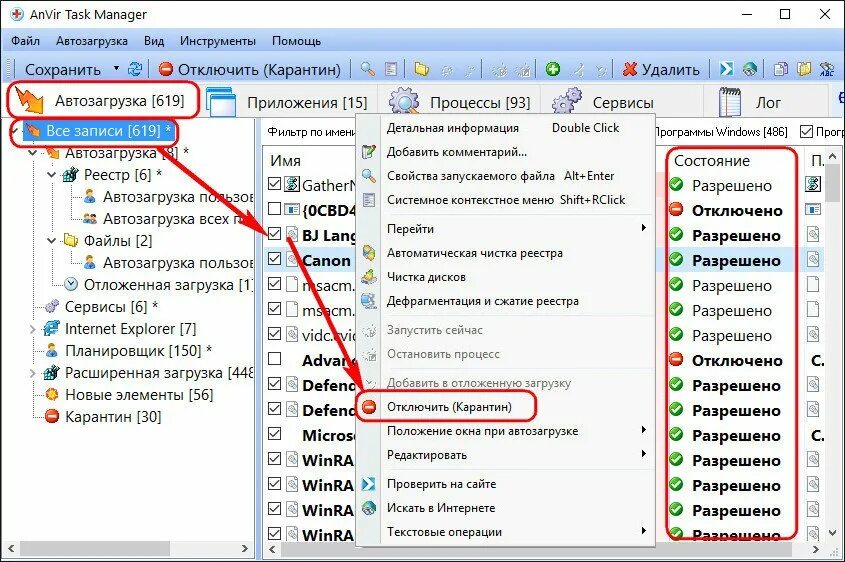Click globe icon of Искать в Интернете

click(x=369, y=508)
